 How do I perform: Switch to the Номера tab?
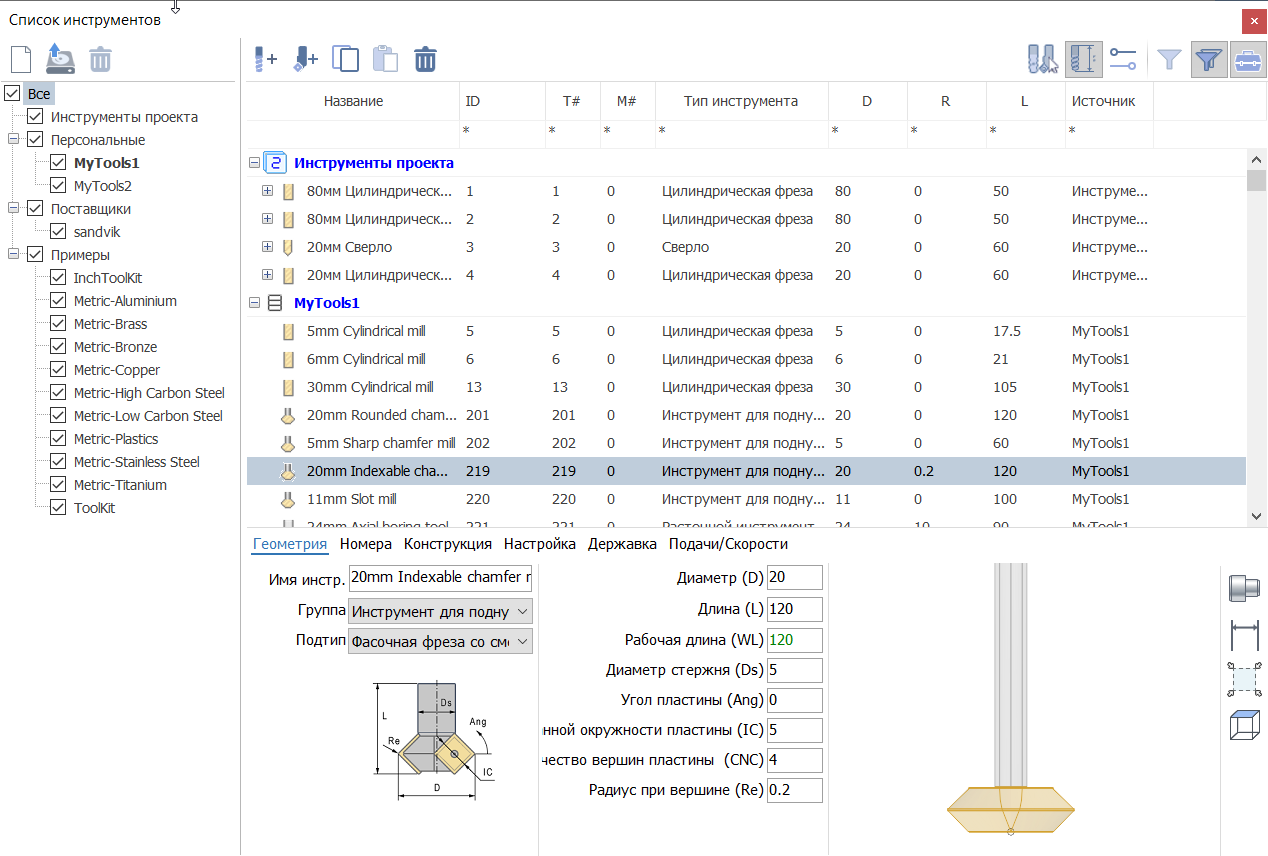[x=366, y=544]
